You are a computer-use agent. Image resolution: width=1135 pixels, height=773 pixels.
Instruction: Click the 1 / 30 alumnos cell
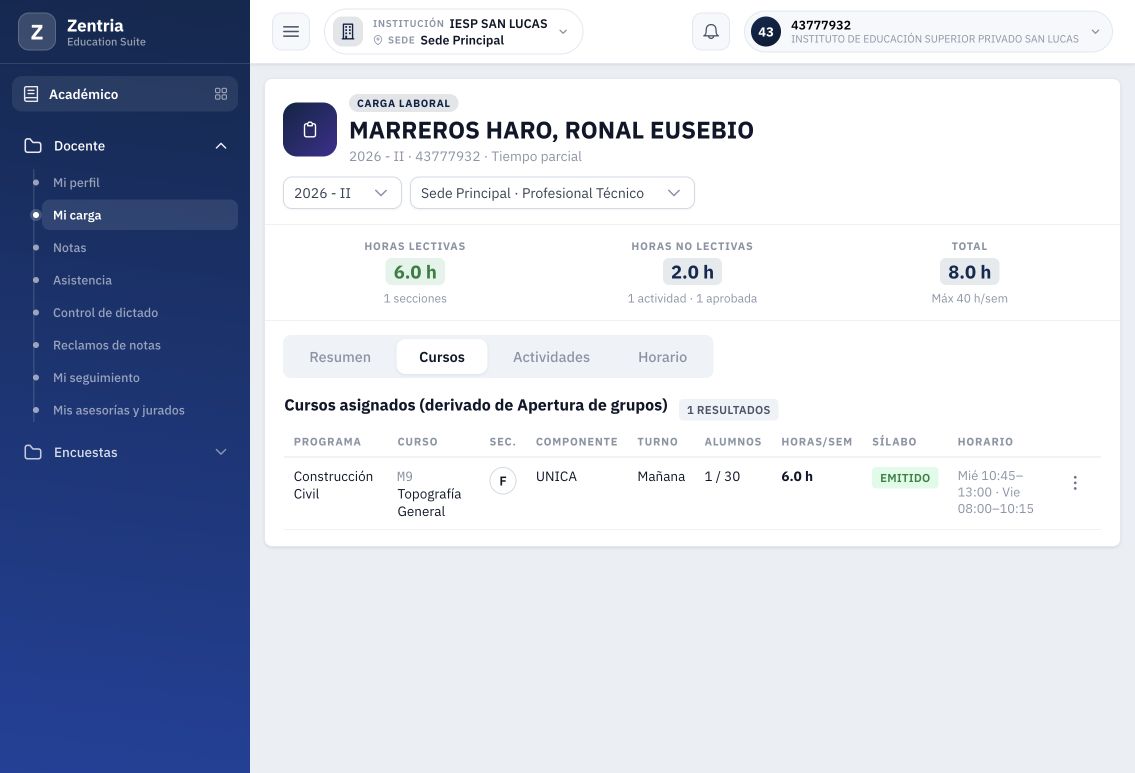click(x=722, y=476)
